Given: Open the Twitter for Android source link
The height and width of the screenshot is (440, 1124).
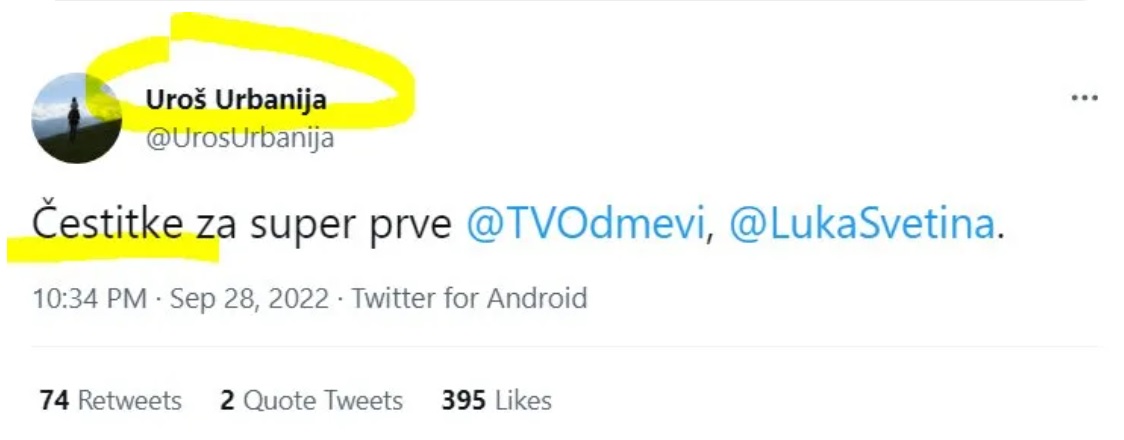Looking at the screenshot, I should [470, 298].
